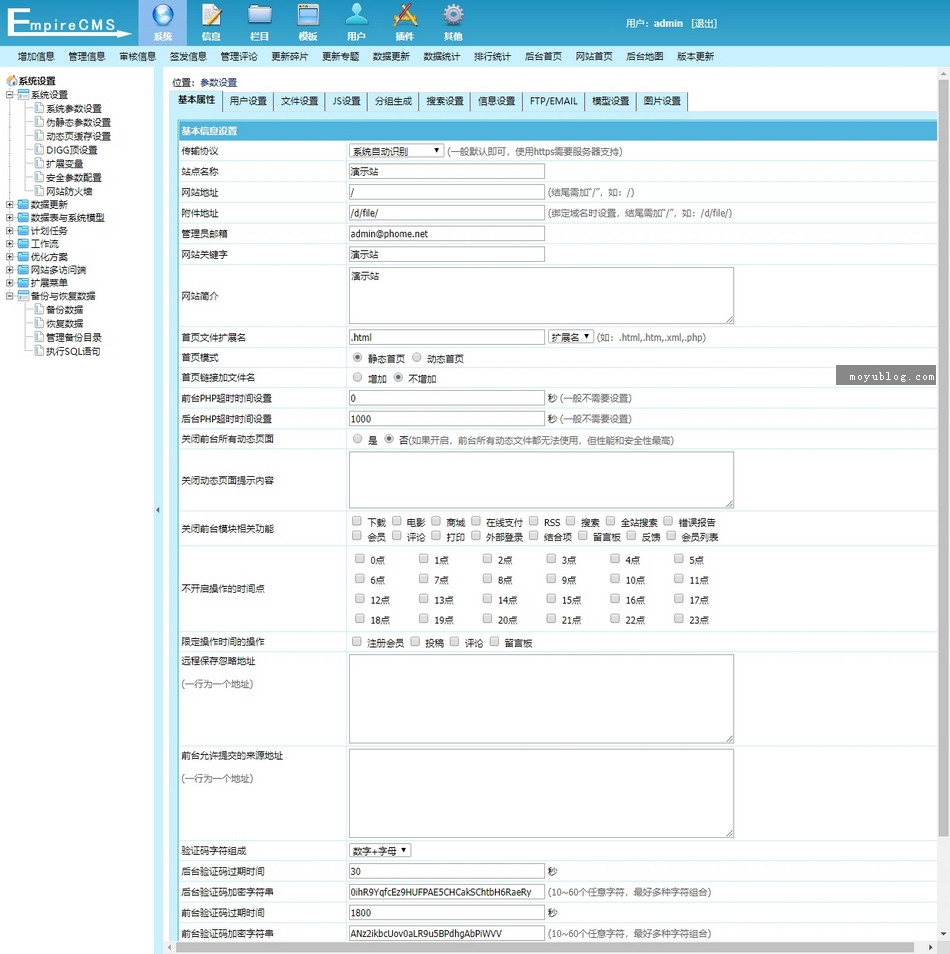This screenshot has width=950, height=954.
Task: Switch to the JS设置 tab
Action: tap(346, 101)
